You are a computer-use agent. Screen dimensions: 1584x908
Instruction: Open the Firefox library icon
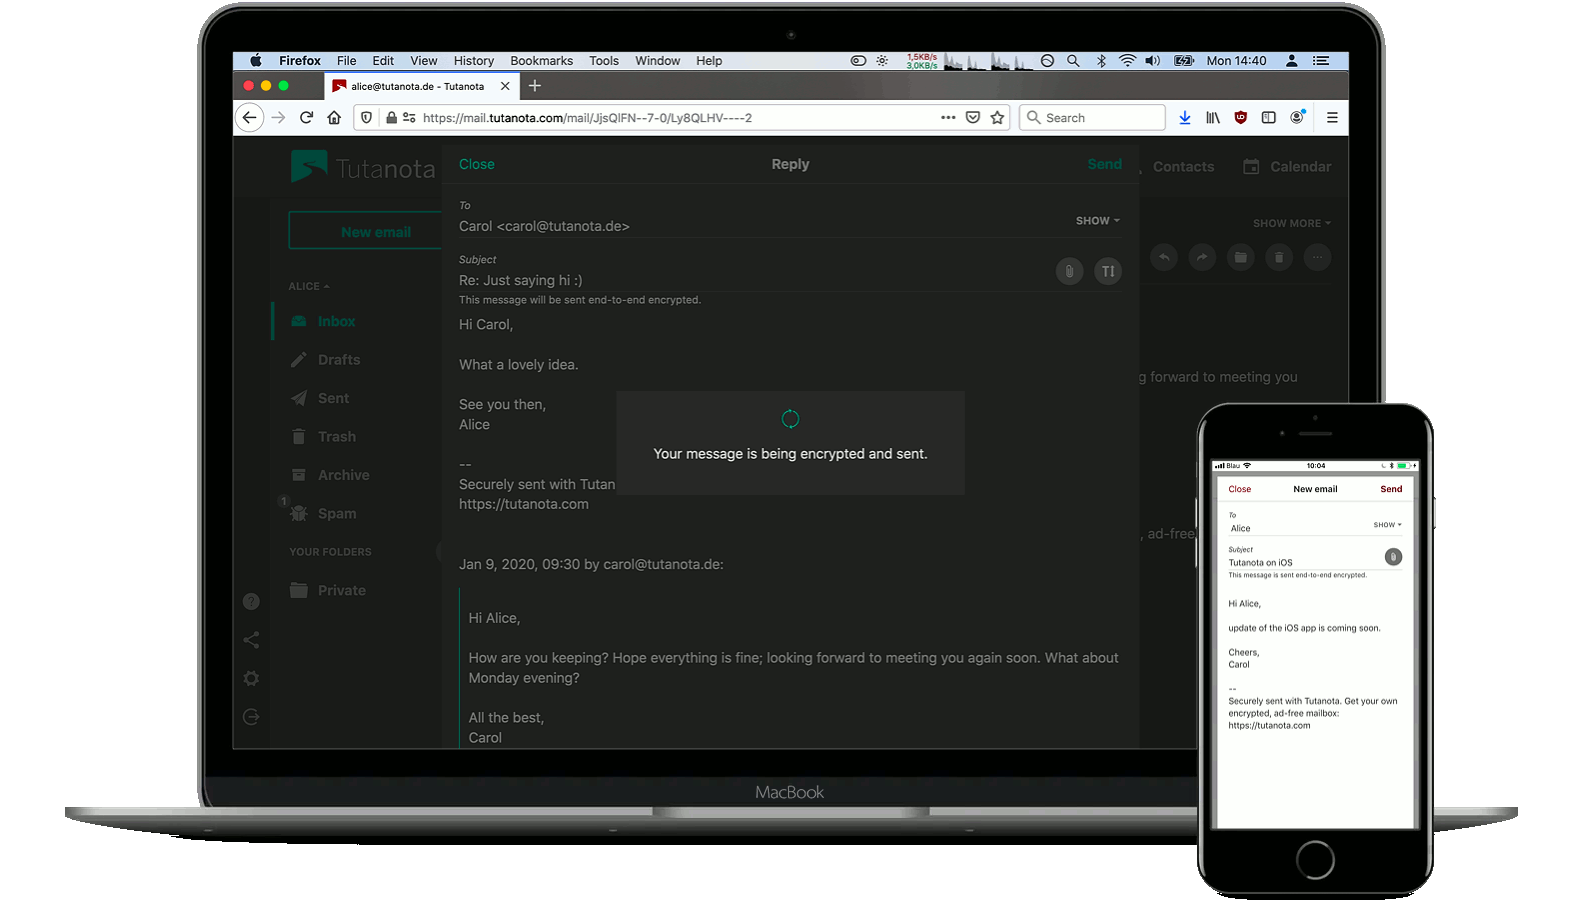(x=1213, y=118)
